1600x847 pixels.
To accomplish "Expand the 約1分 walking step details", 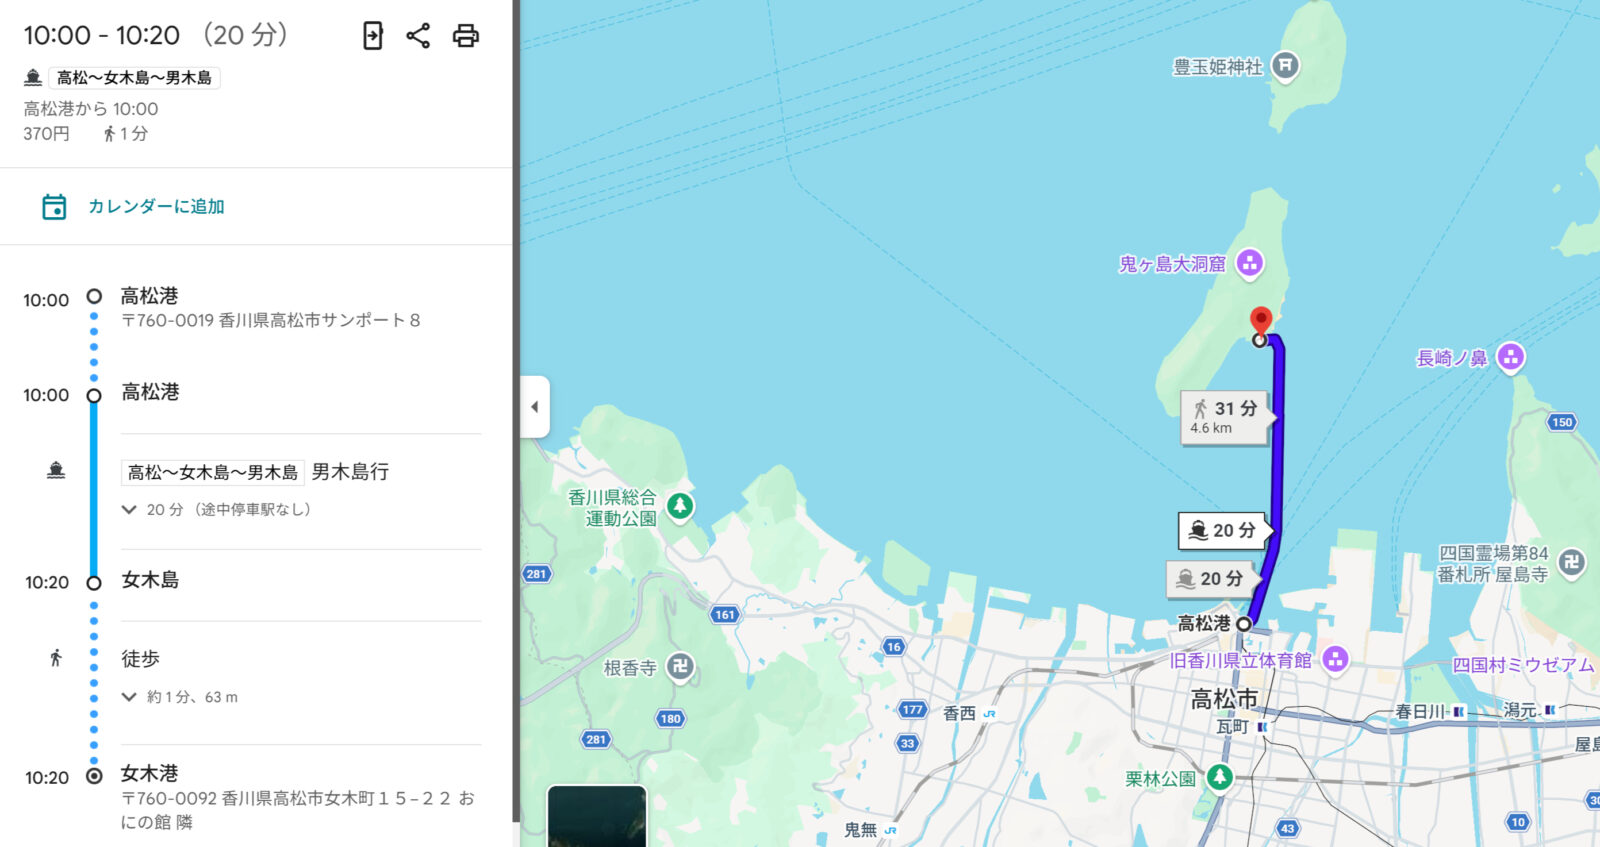I will pos(129,697).
